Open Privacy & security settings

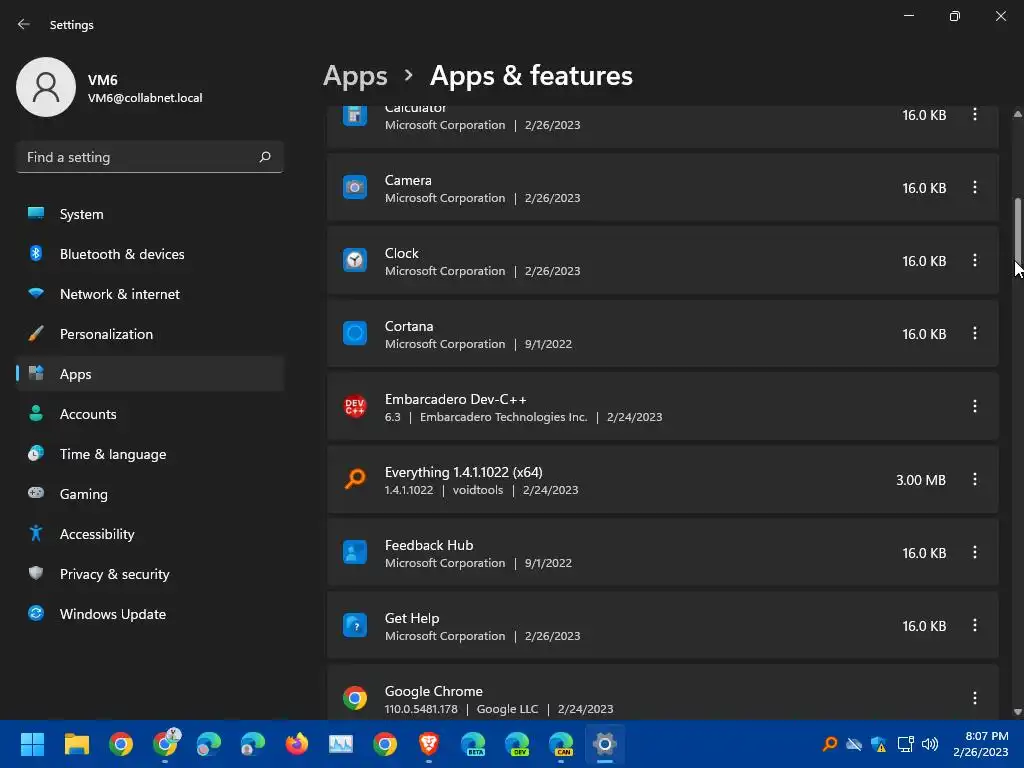point(150,574)
